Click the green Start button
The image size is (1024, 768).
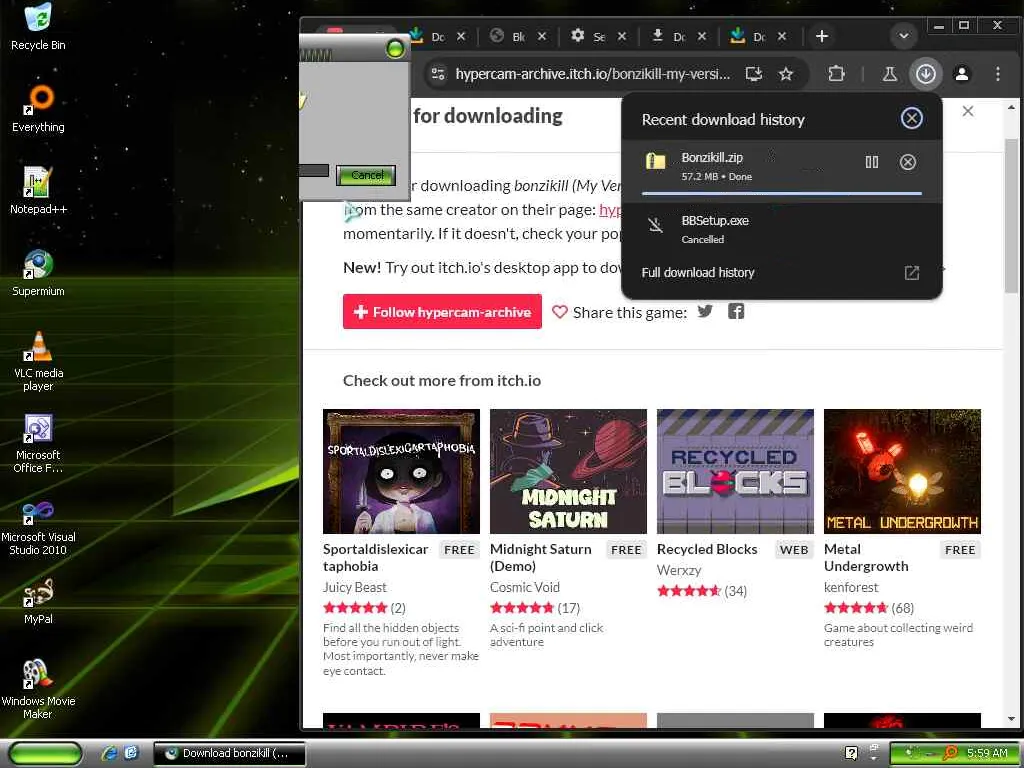click(45, 753)
